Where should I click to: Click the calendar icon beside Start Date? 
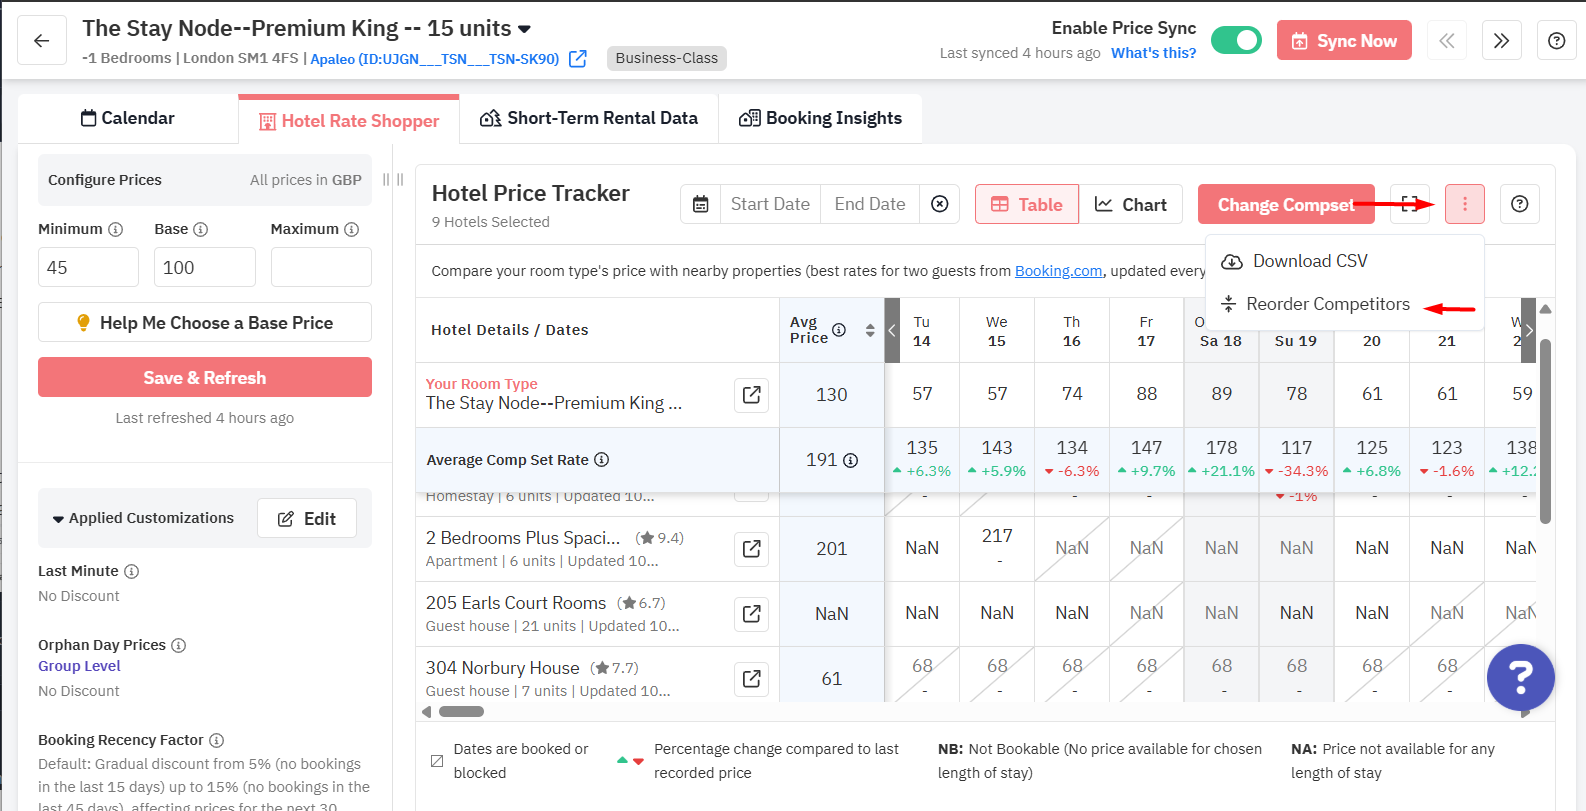tap(701, 204)
